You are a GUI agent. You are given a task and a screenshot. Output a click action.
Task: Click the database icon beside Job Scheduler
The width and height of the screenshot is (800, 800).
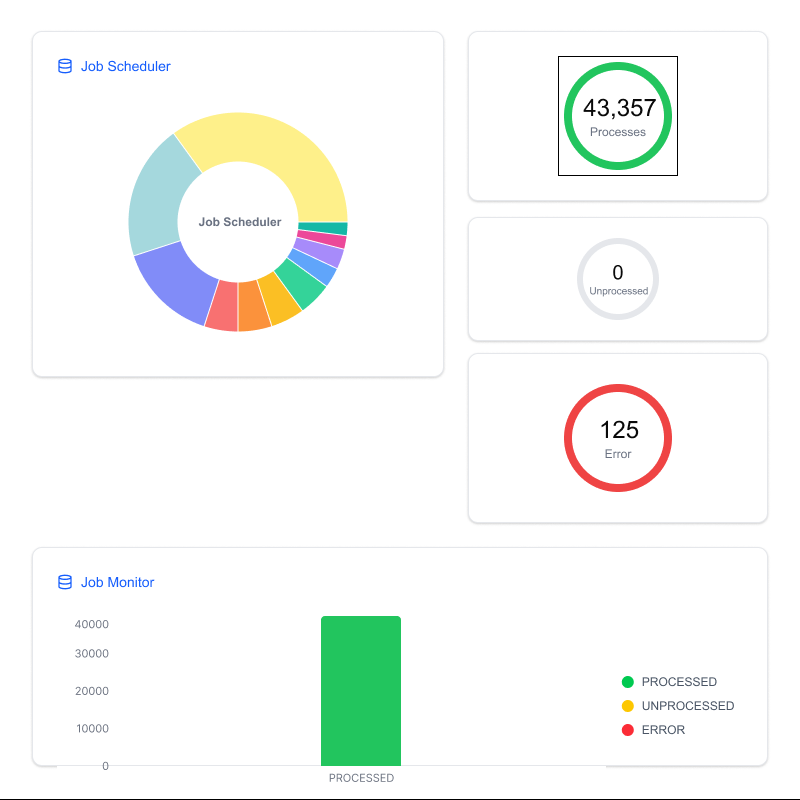click(x=65, y=66)
